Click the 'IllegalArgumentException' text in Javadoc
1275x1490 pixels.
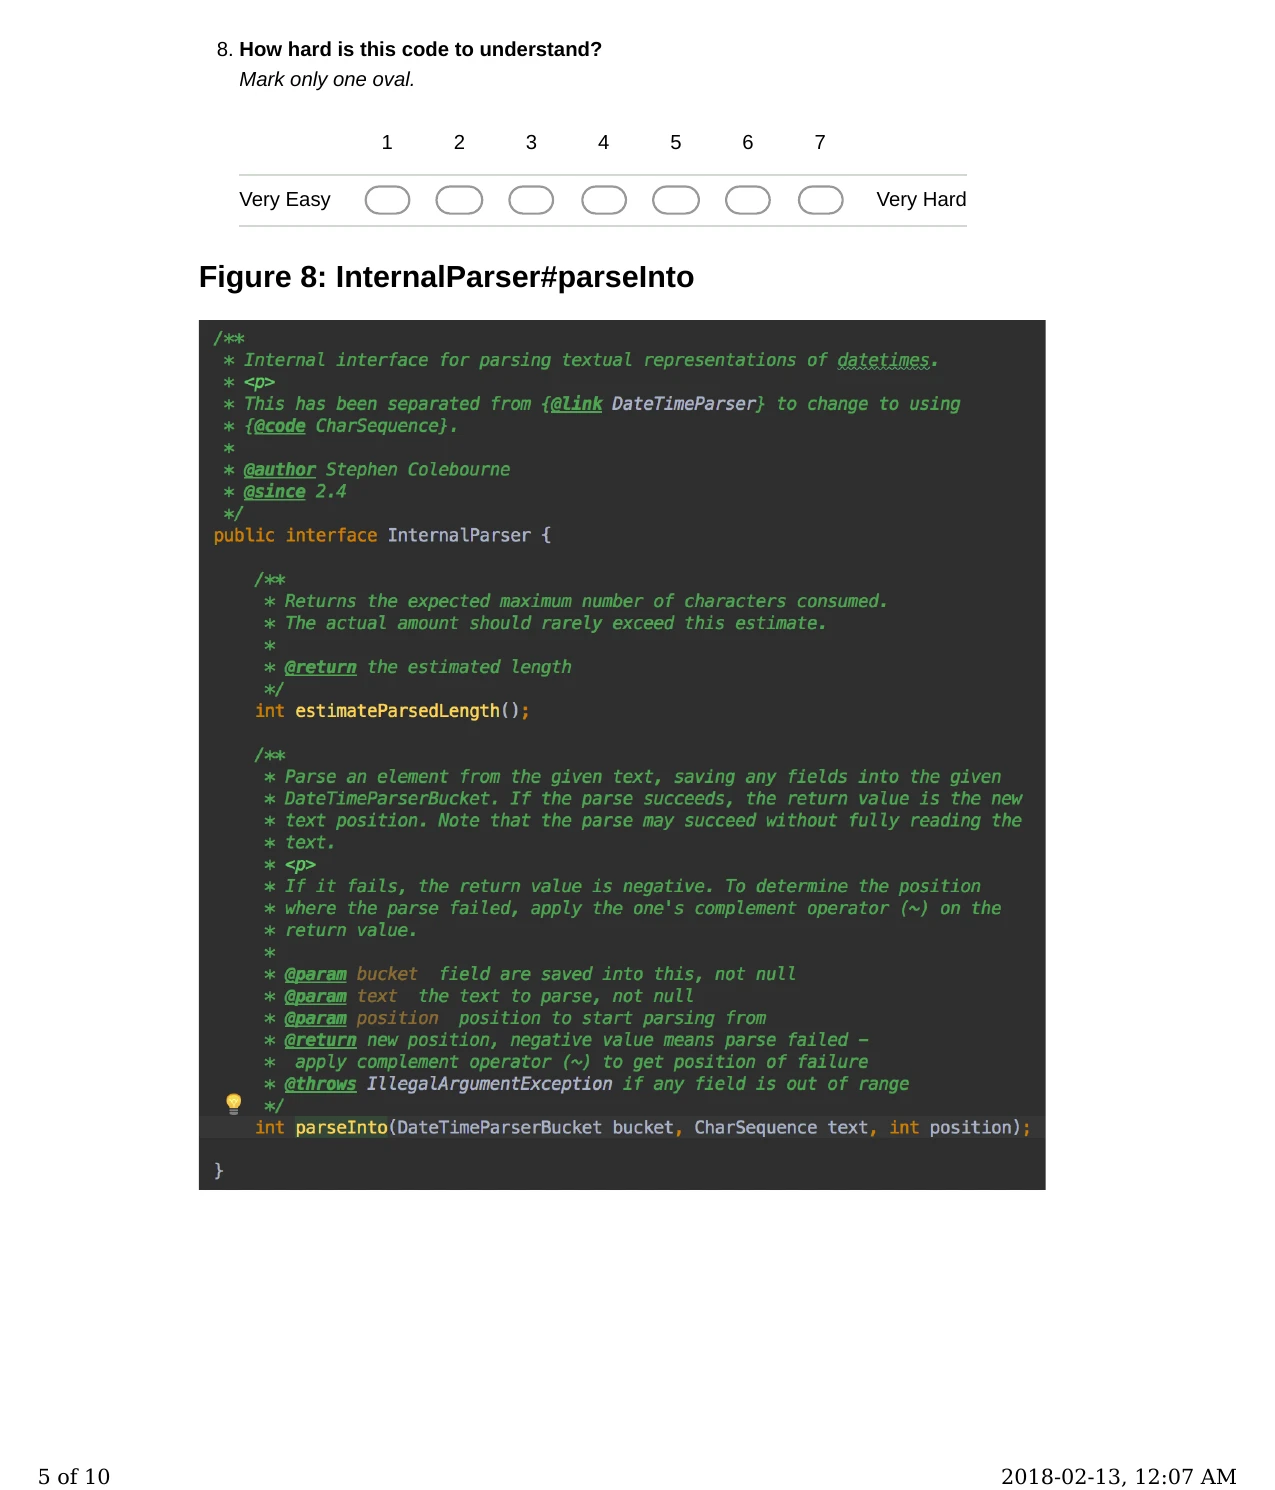[x=489, y=1084]
